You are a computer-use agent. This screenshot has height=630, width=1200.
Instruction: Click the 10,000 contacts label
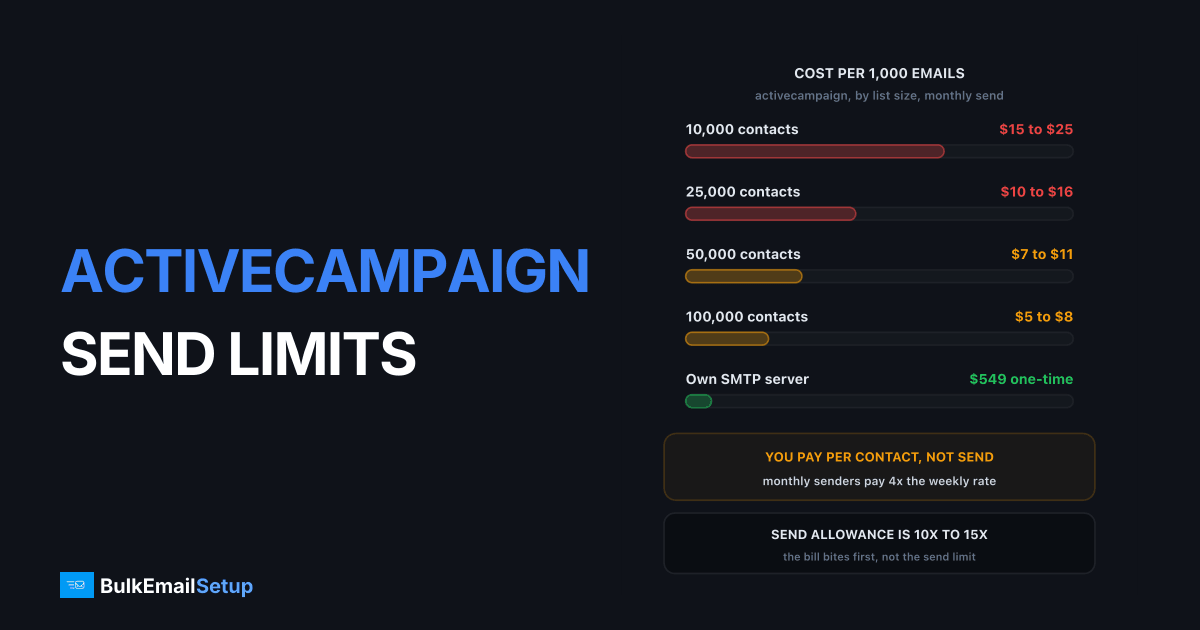742,129
